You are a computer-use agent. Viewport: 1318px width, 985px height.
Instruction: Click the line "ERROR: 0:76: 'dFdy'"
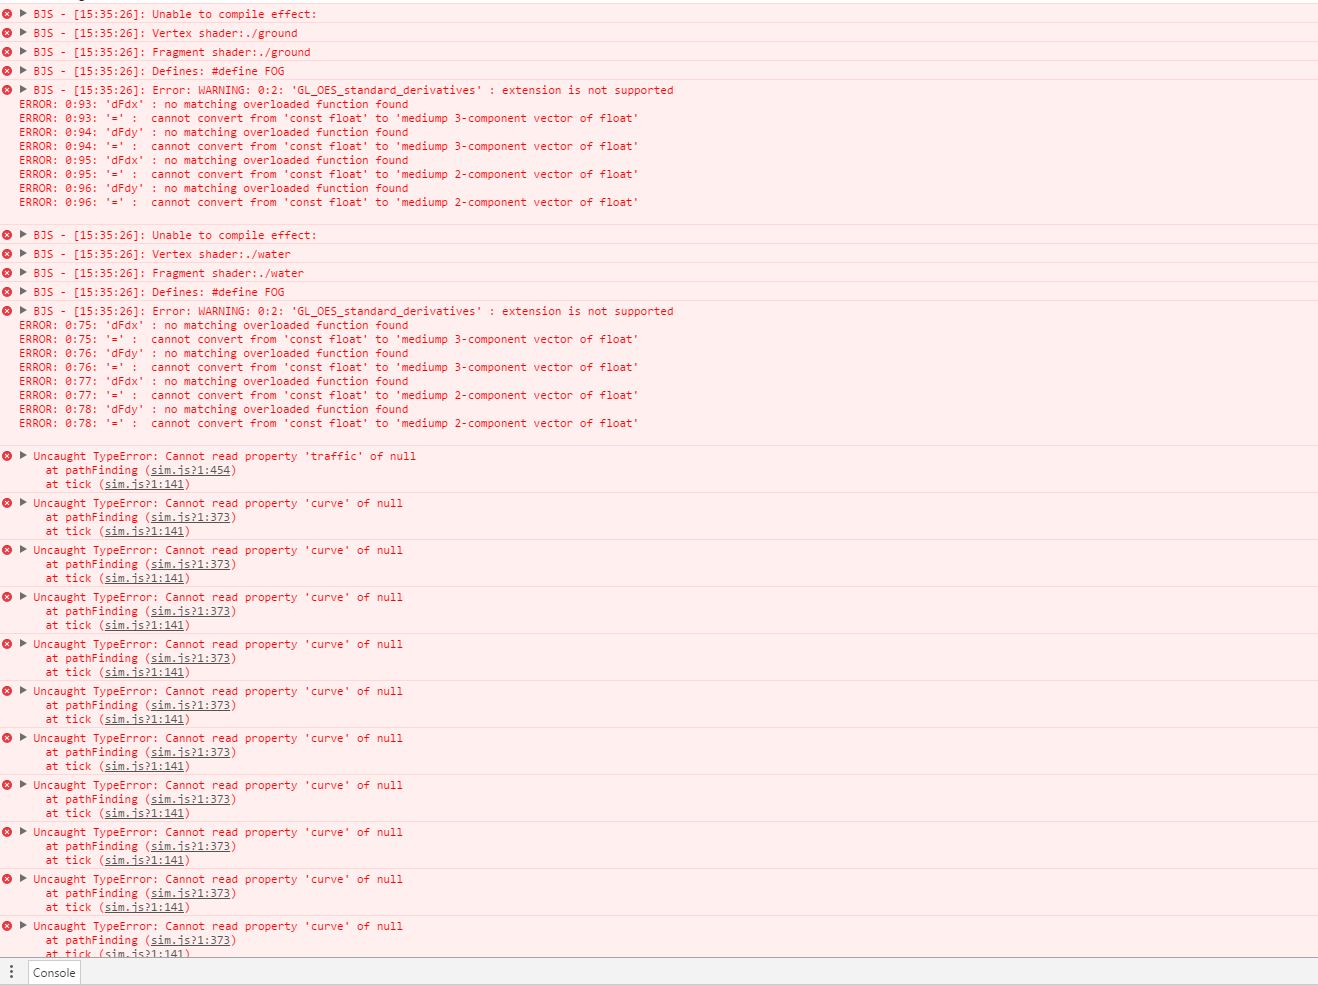pos(214,353)
